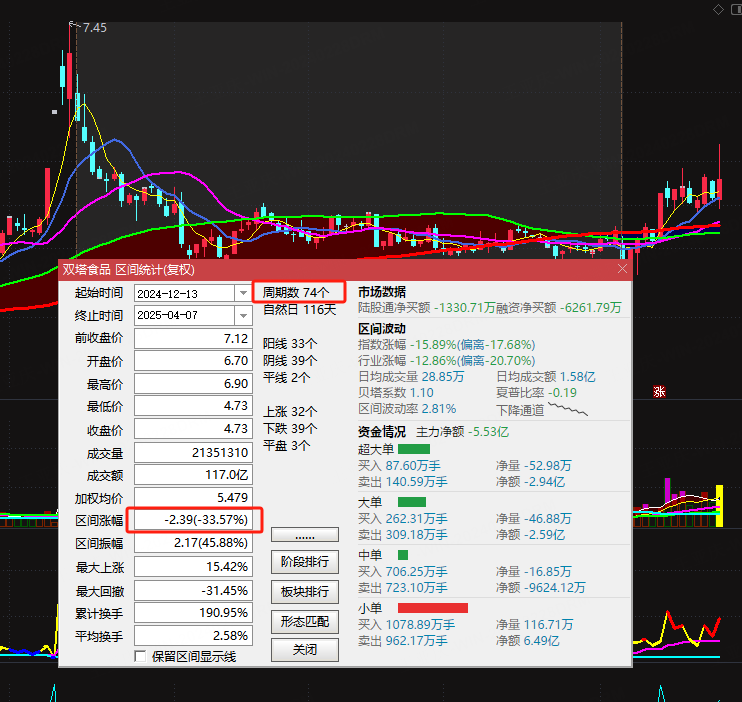
Task: Click the 阴线 39个 count
Action: point(290,361)
